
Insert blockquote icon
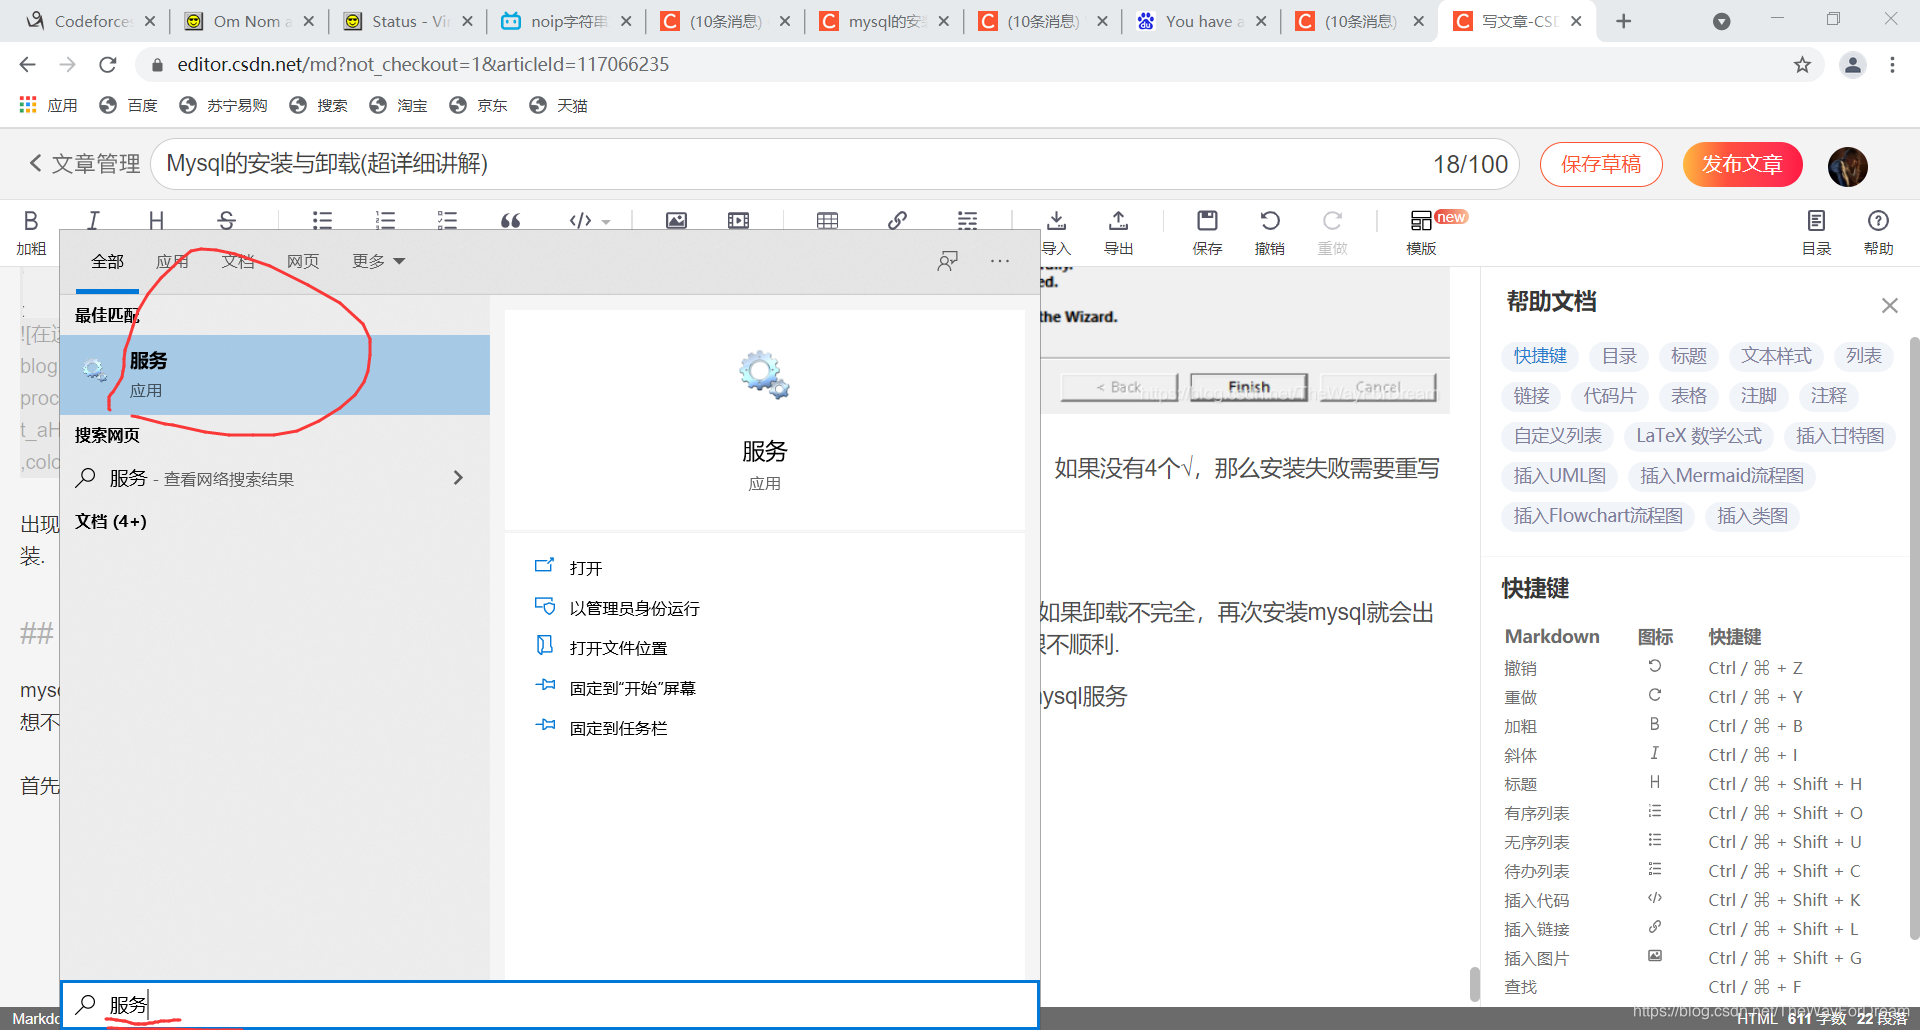510,221
